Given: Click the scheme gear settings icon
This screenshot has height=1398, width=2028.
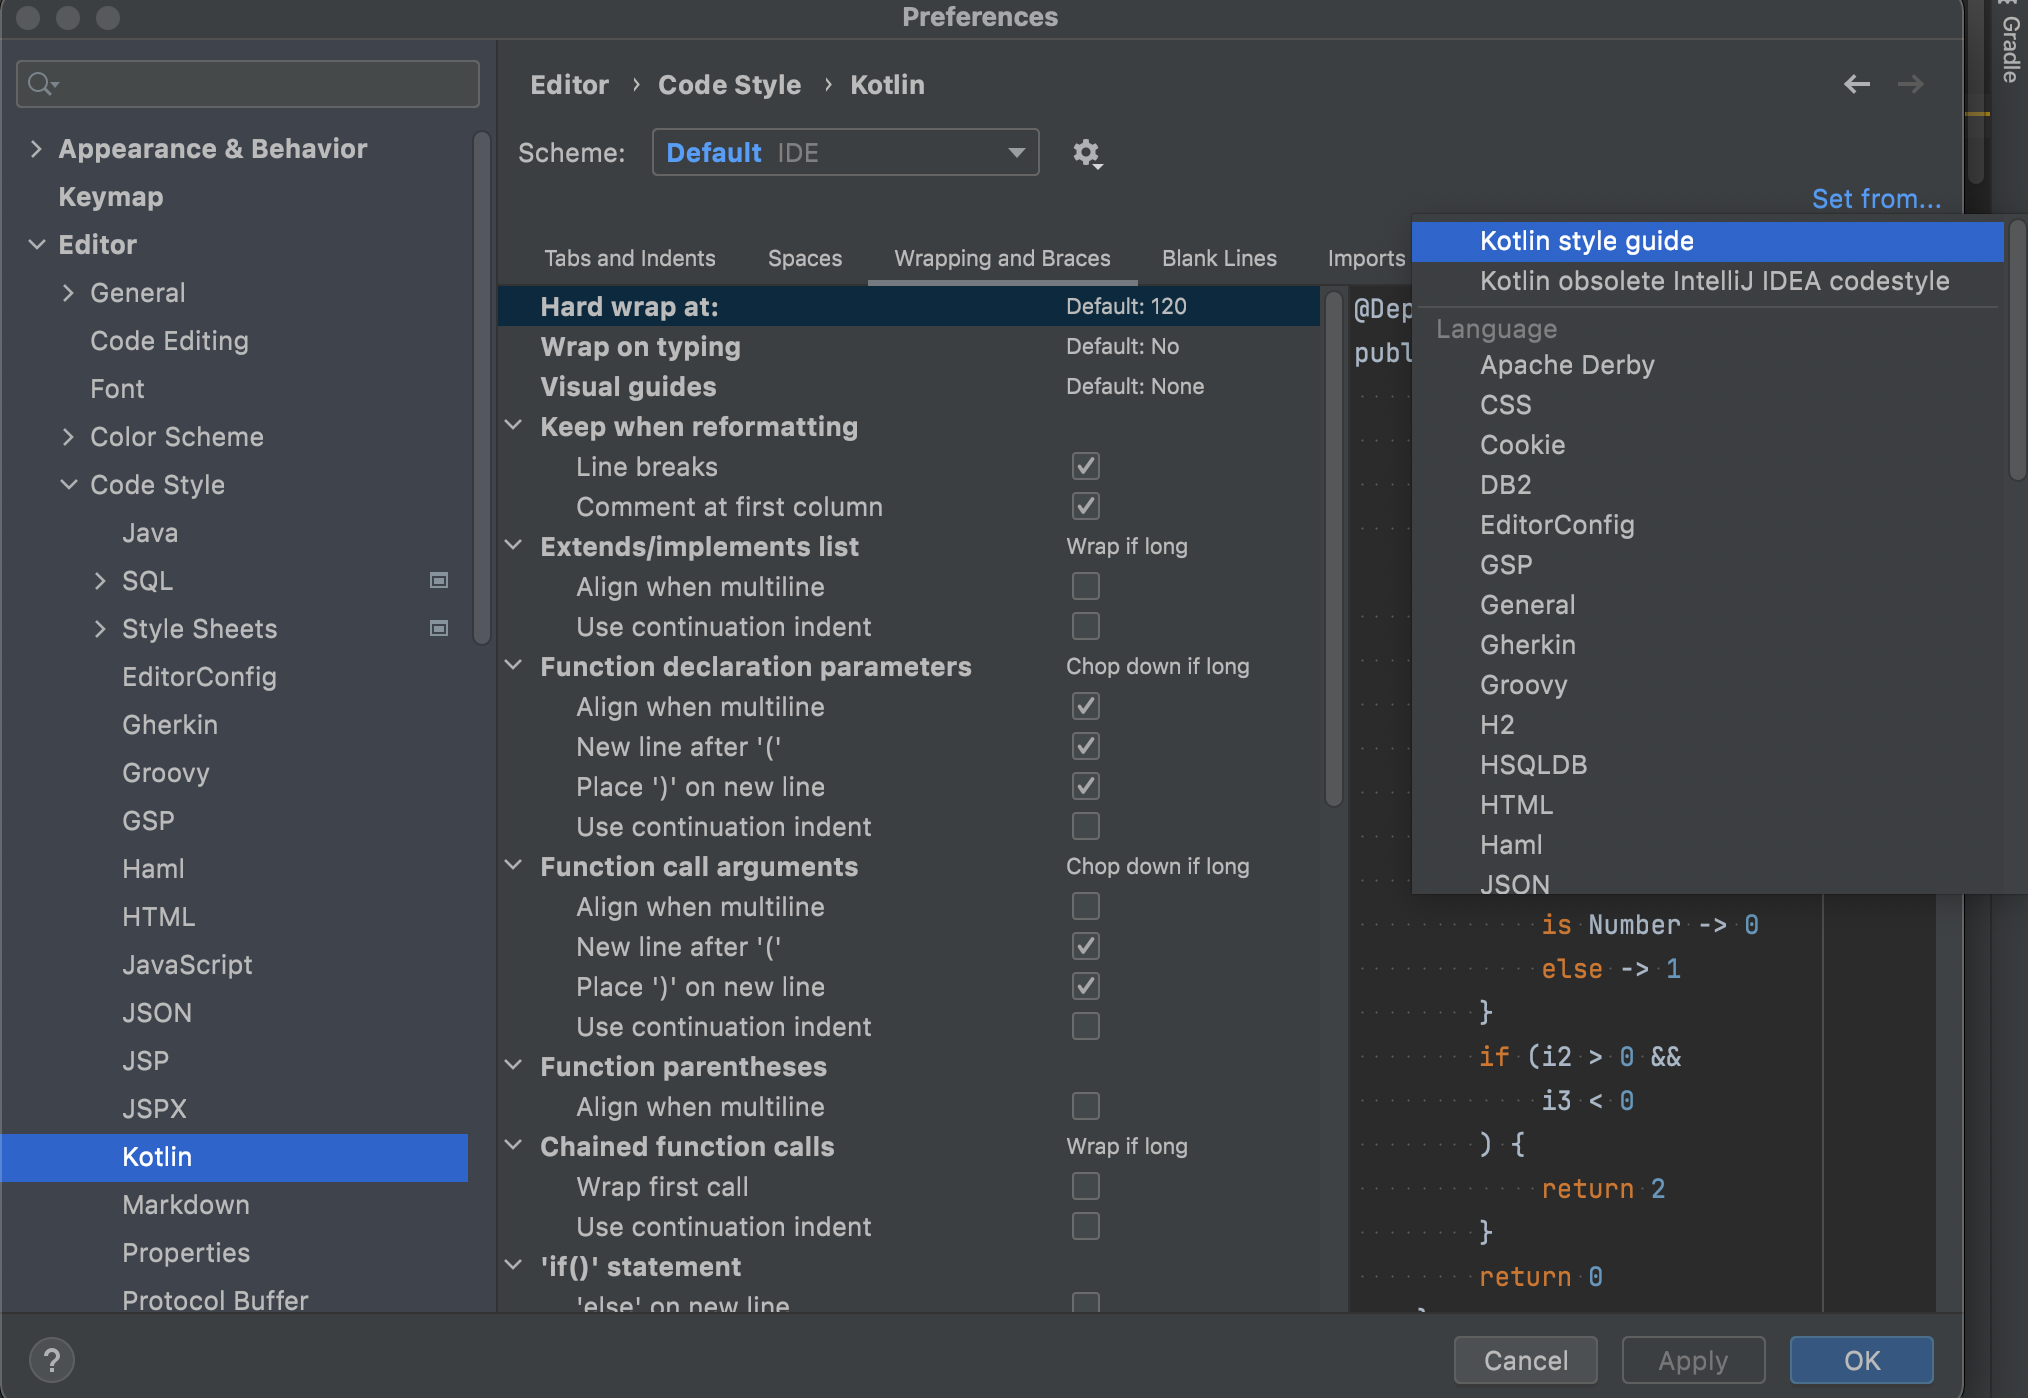Looking at the screenshot, I should pos(1086,153).
